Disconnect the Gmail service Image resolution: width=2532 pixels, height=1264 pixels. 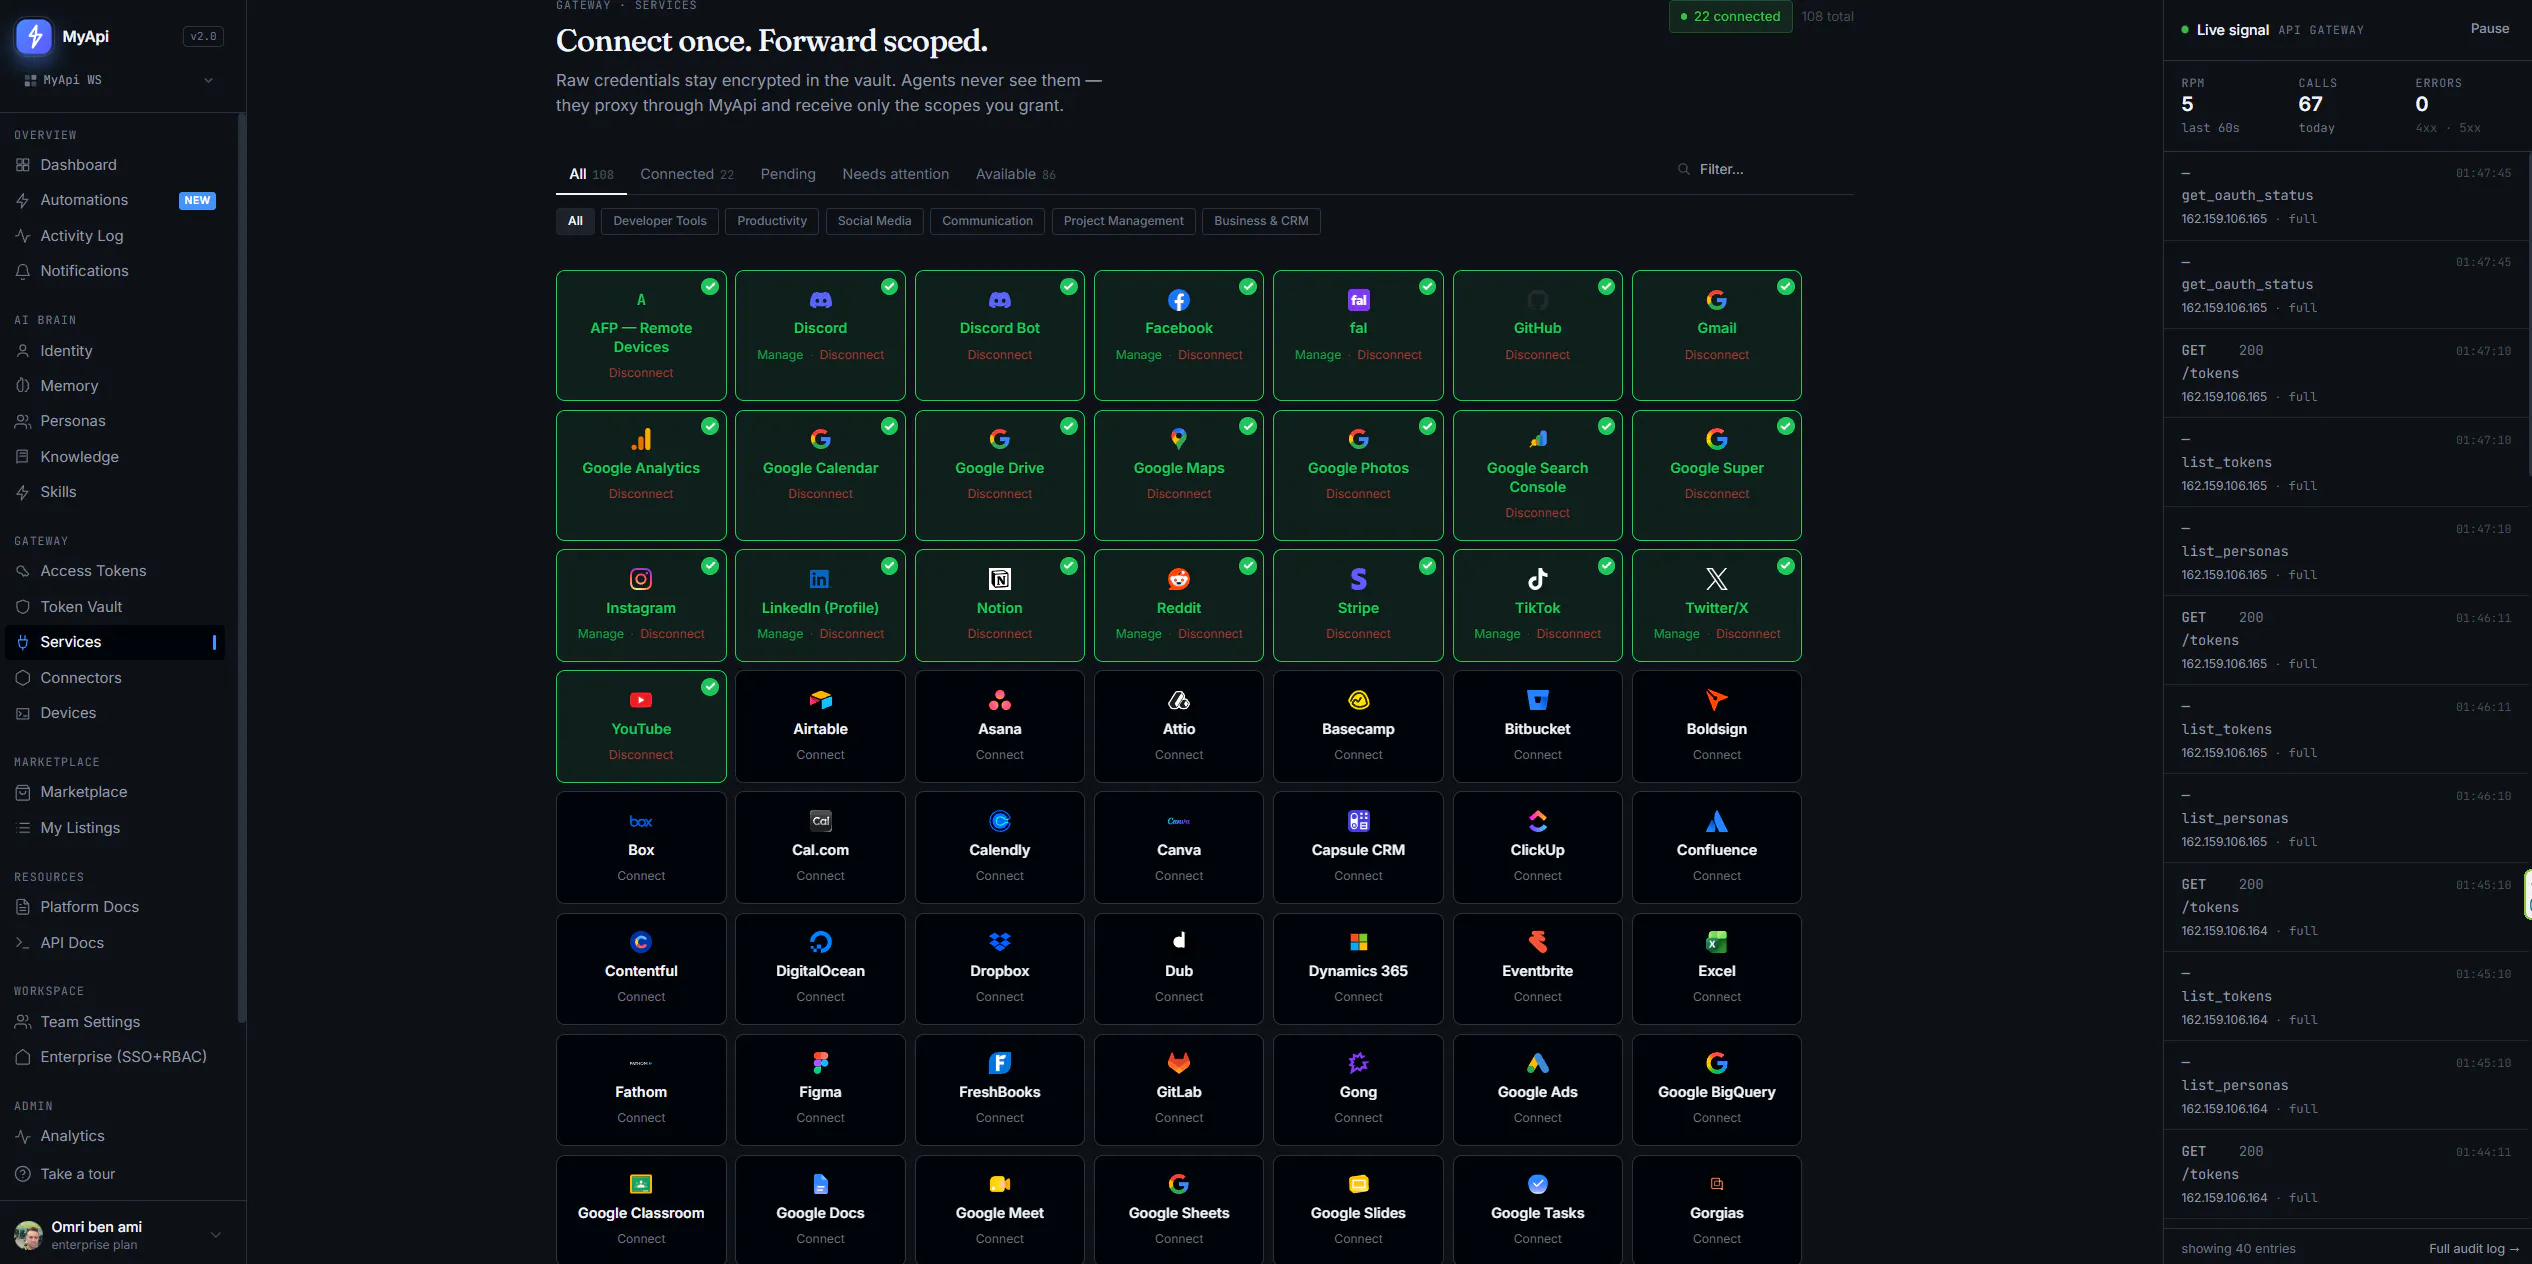coord(1716,355)
